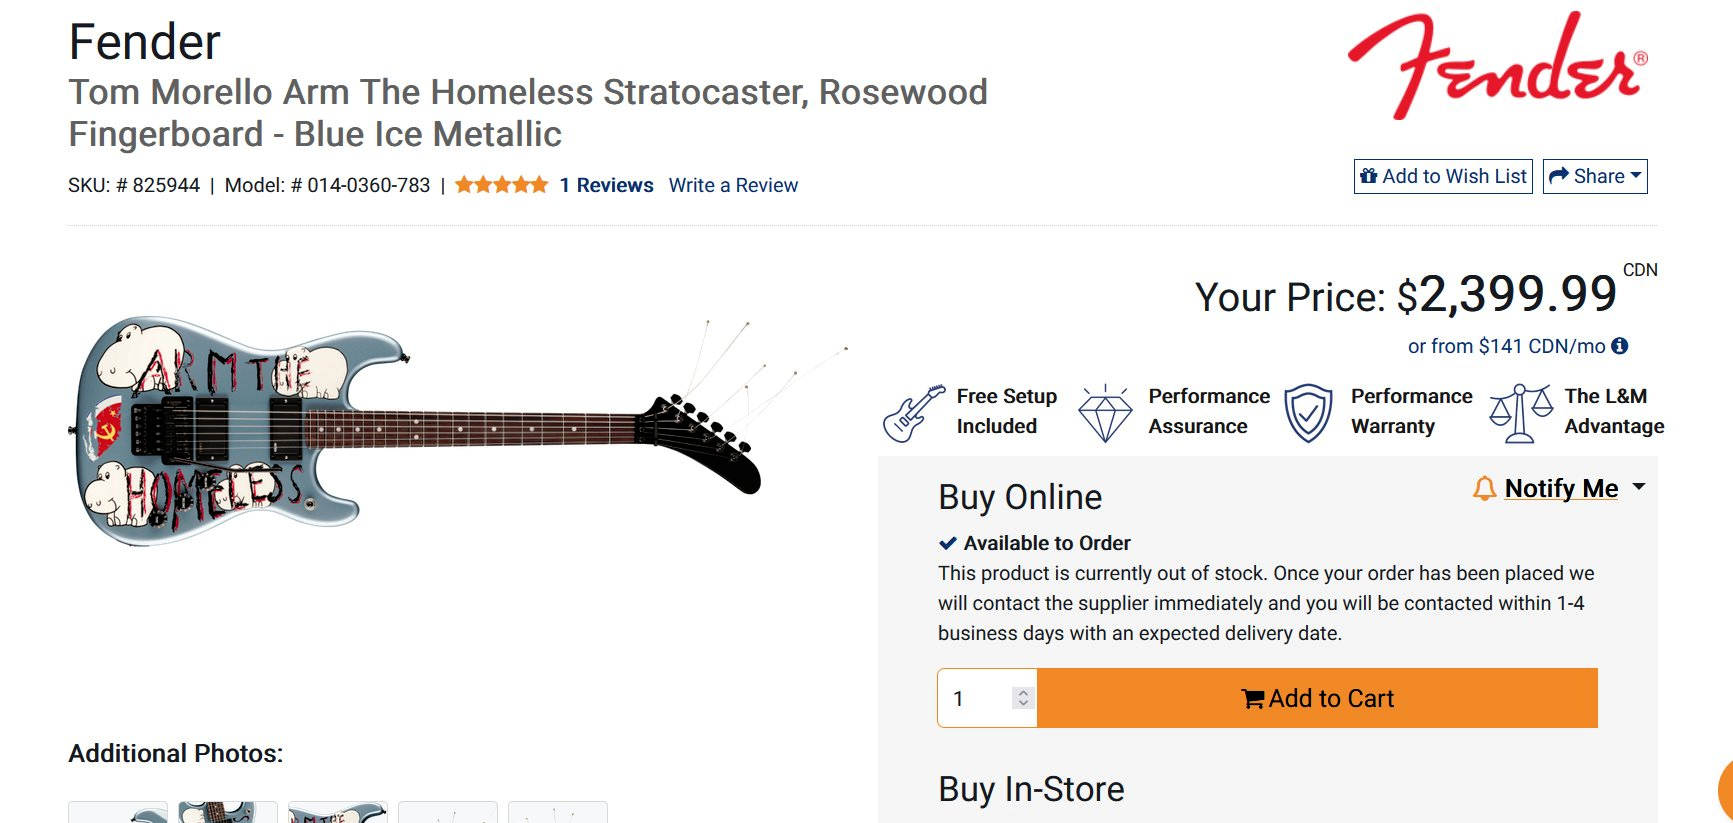The image size is (1733, 823).
Task: Select the second additional photo thumbnail
Action: pyautogui.click(x=228, y=812)
